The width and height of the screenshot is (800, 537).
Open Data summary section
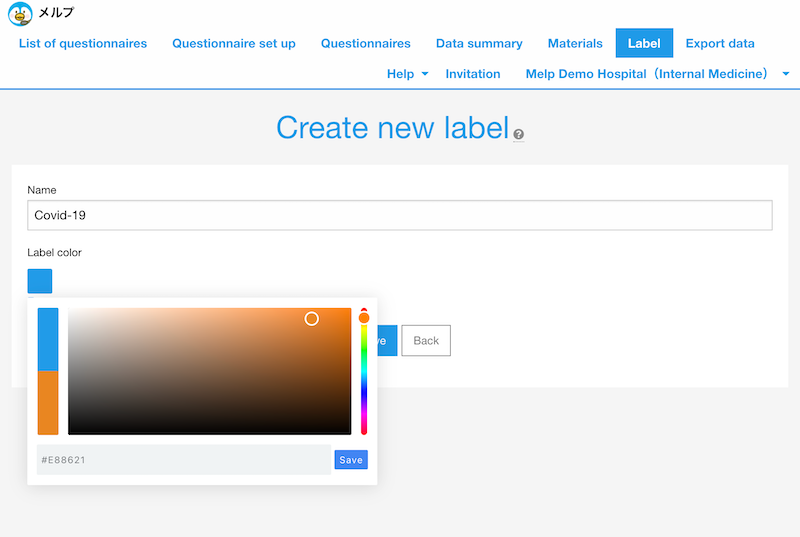point(479,43)
